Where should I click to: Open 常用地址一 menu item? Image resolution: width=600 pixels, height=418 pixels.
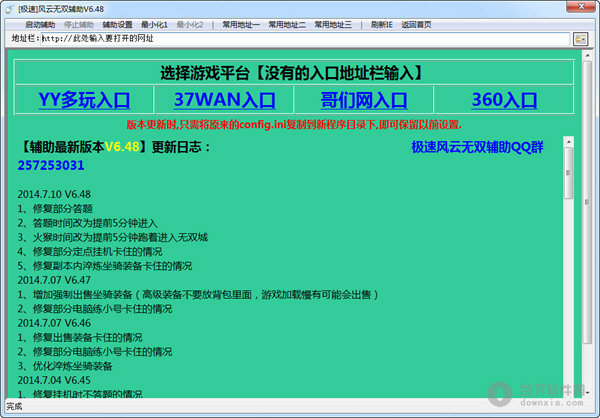(241, 25)
